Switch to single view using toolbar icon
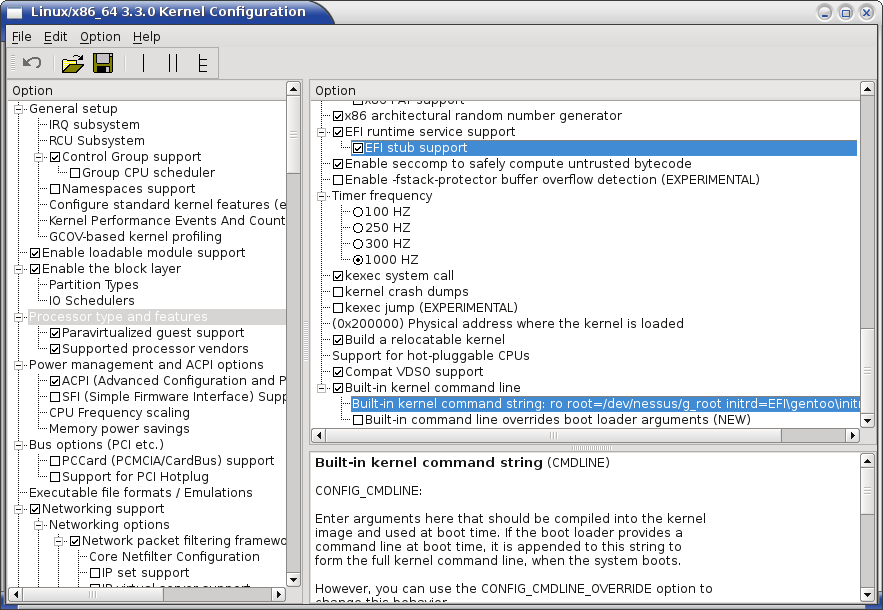 click(143, 63)
